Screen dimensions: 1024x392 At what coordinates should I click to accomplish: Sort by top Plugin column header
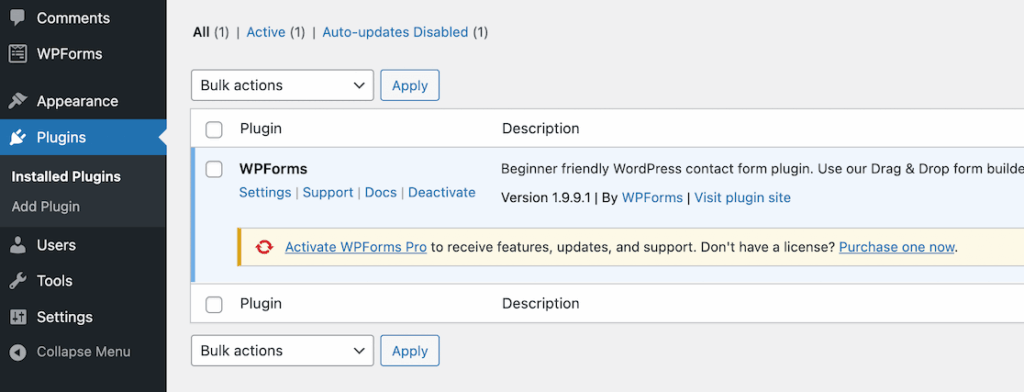coord(261,129)
